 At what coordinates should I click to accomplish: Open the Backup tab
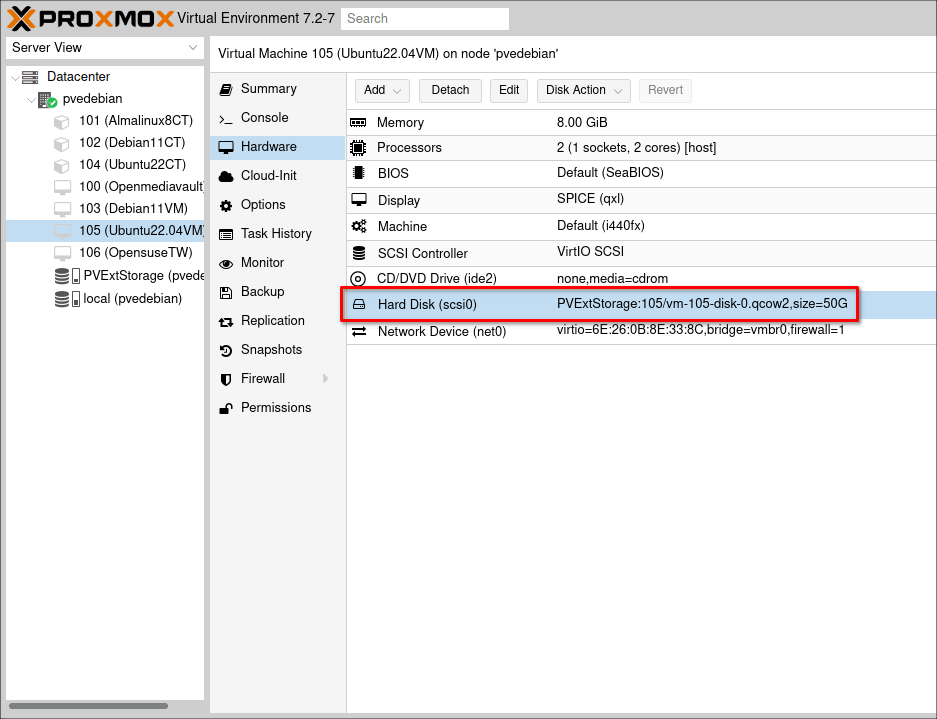click(x=278, y=292)
